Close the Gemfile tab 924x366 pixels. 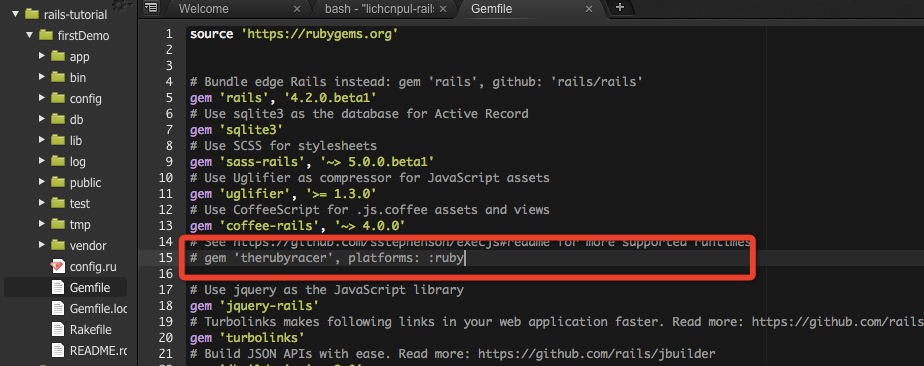[x=589, y=9]
